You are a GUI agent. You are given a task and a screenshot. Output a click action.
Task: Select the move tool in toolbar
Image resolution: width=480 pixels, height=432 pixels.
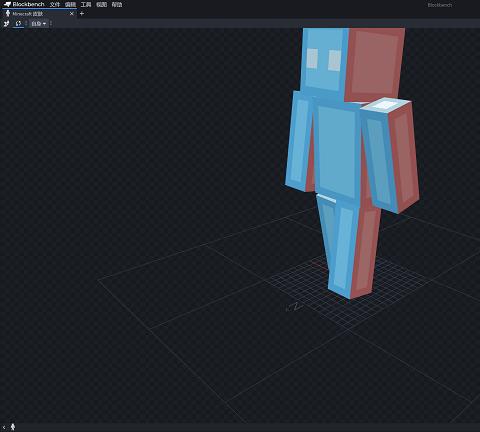coord(6,23)
